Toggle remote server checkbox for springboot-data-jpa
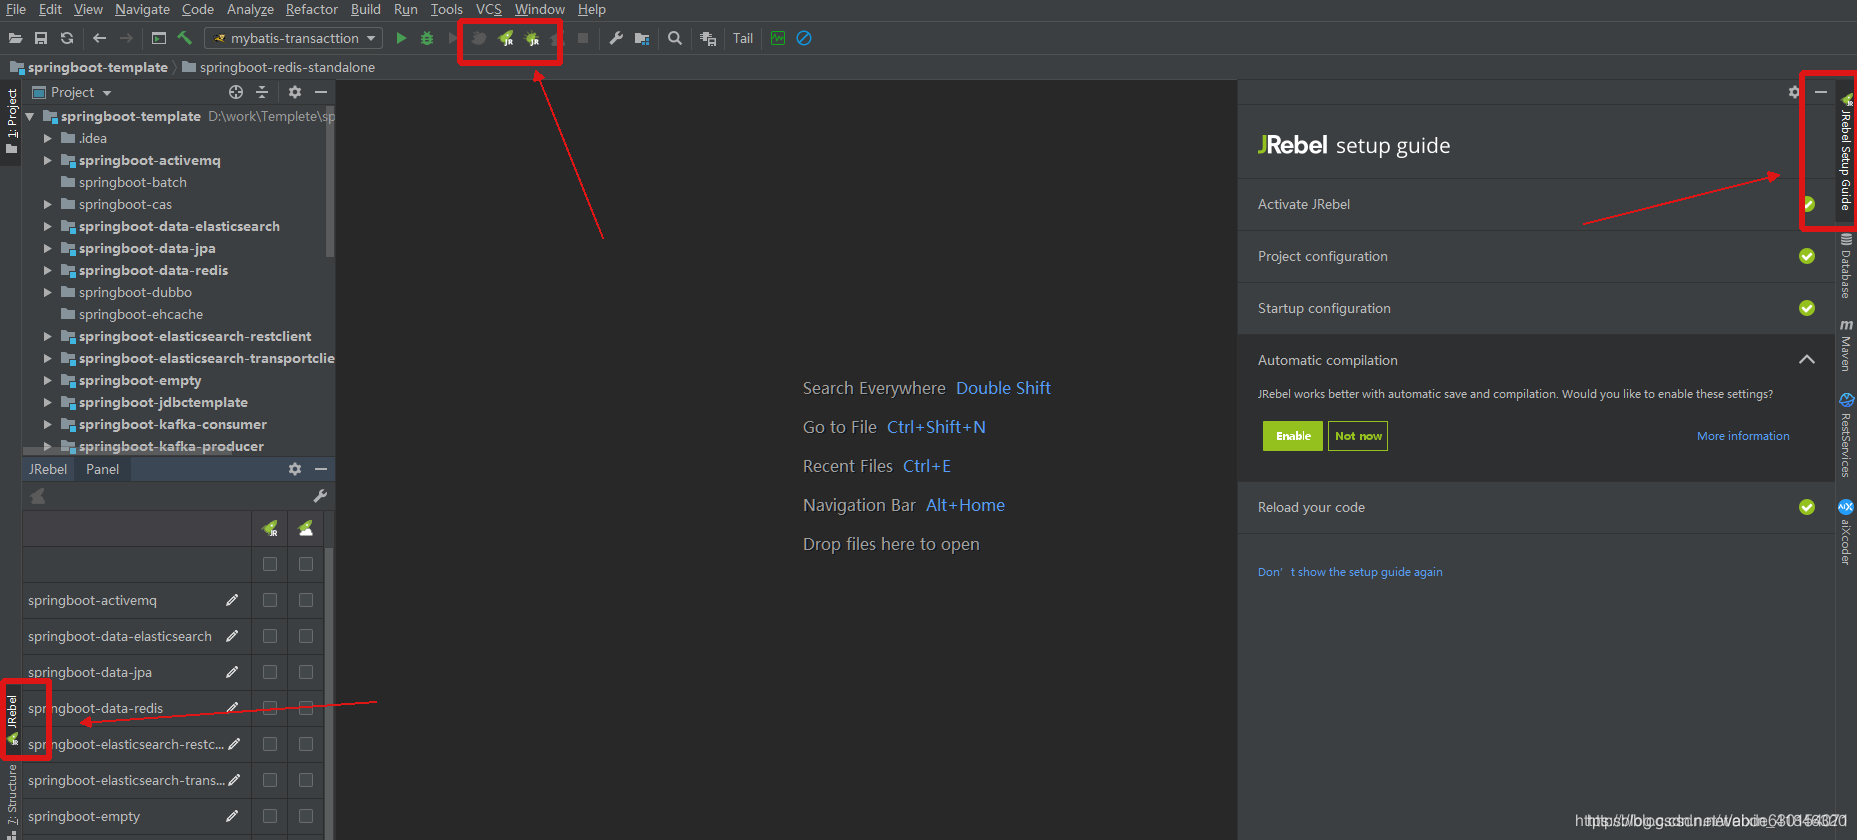Viewport: 1857px width, 840px height. click(x=306, y=672)
